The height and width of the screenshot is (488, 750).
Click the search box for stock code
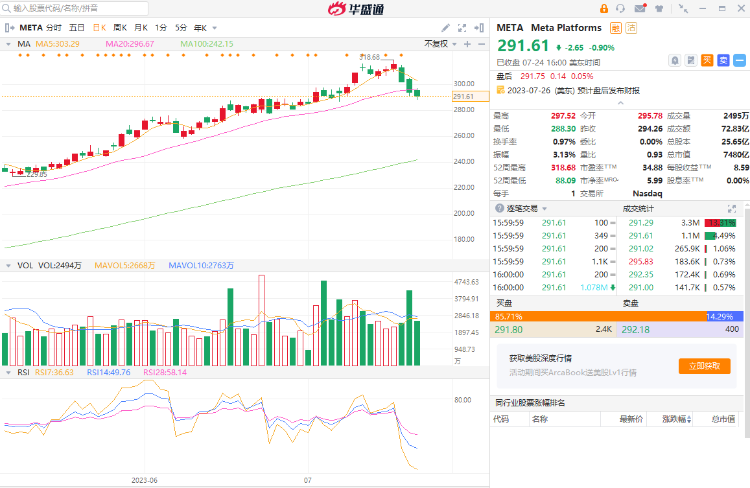(x=76, y=8)
